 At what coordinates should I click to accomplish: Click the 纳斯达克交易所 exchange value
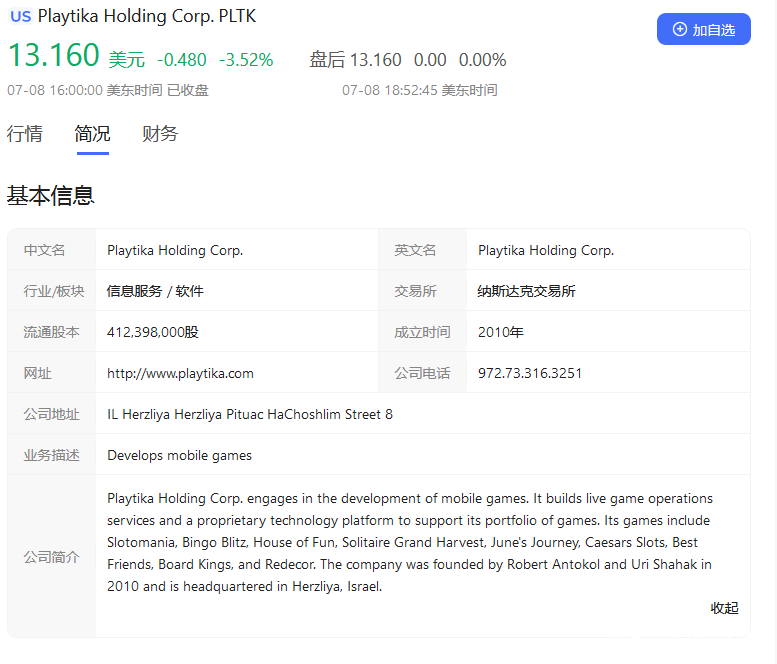pyautogui.click(x=526, y=291)
